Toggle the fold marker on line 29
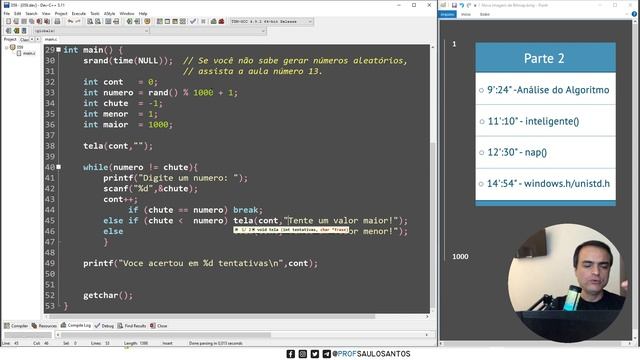The image size is (640, 360). (58, 50)
